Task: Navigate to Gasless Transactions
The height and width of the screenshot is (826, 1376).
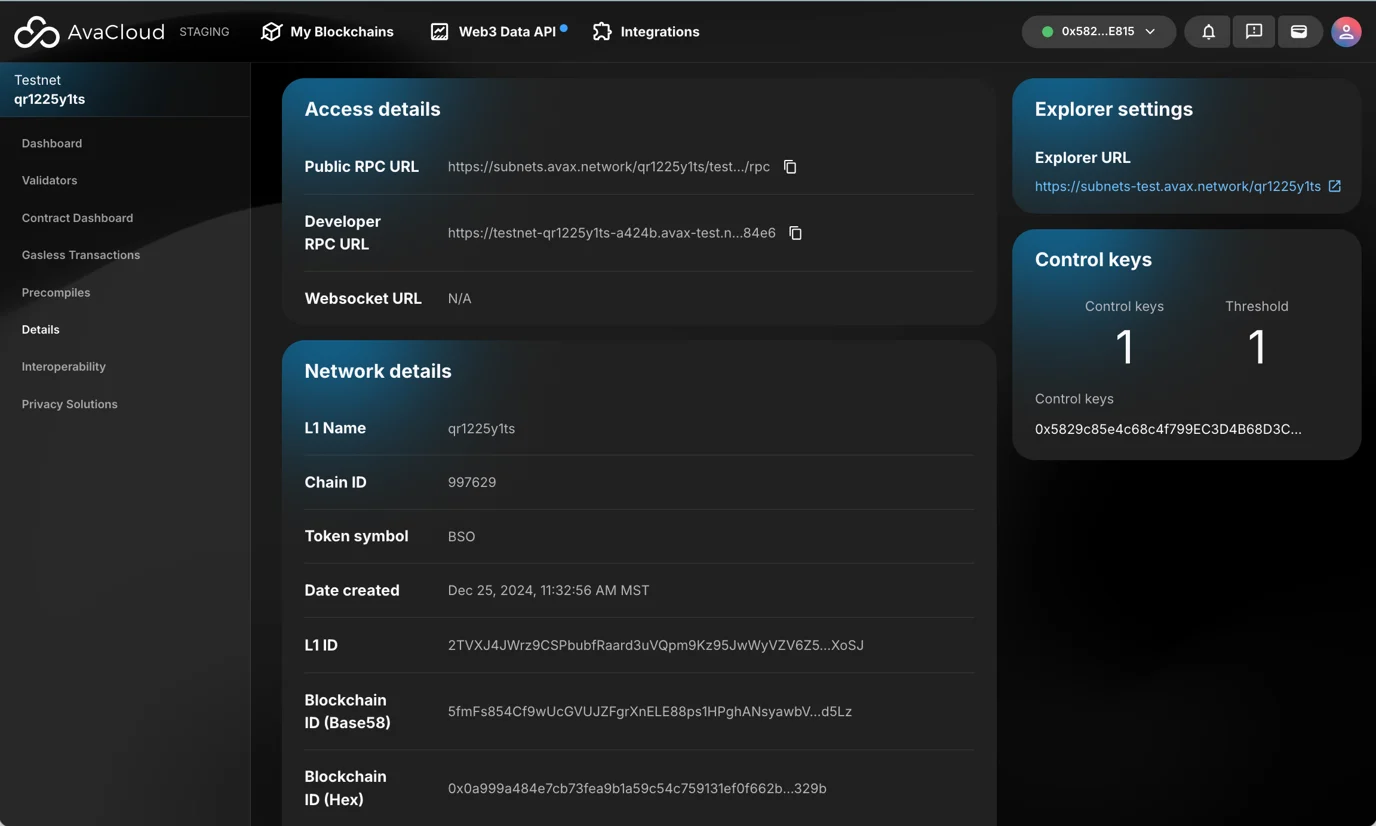Action: pyautogui.click(x=81, y=255)
